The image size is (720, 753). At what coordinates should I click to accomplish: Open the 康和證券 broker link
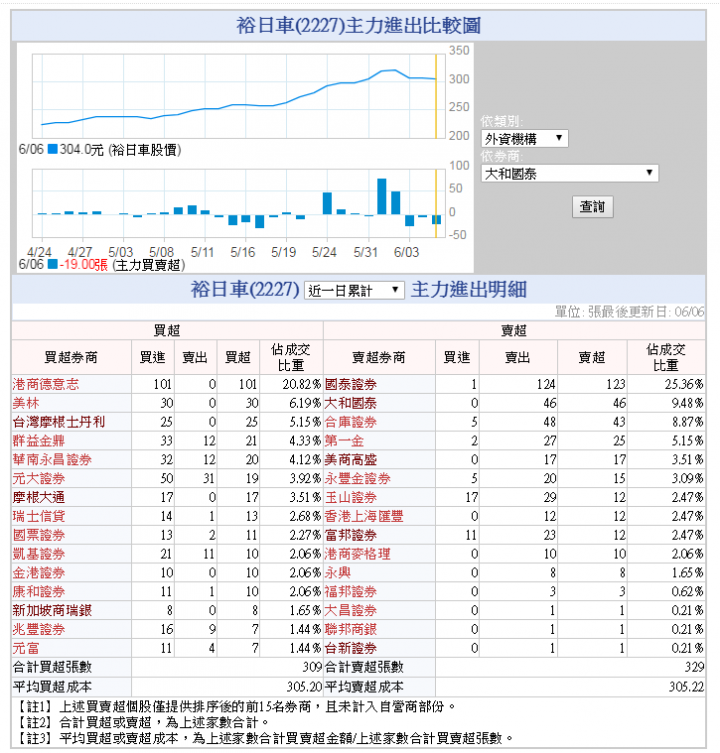(39, 591)
